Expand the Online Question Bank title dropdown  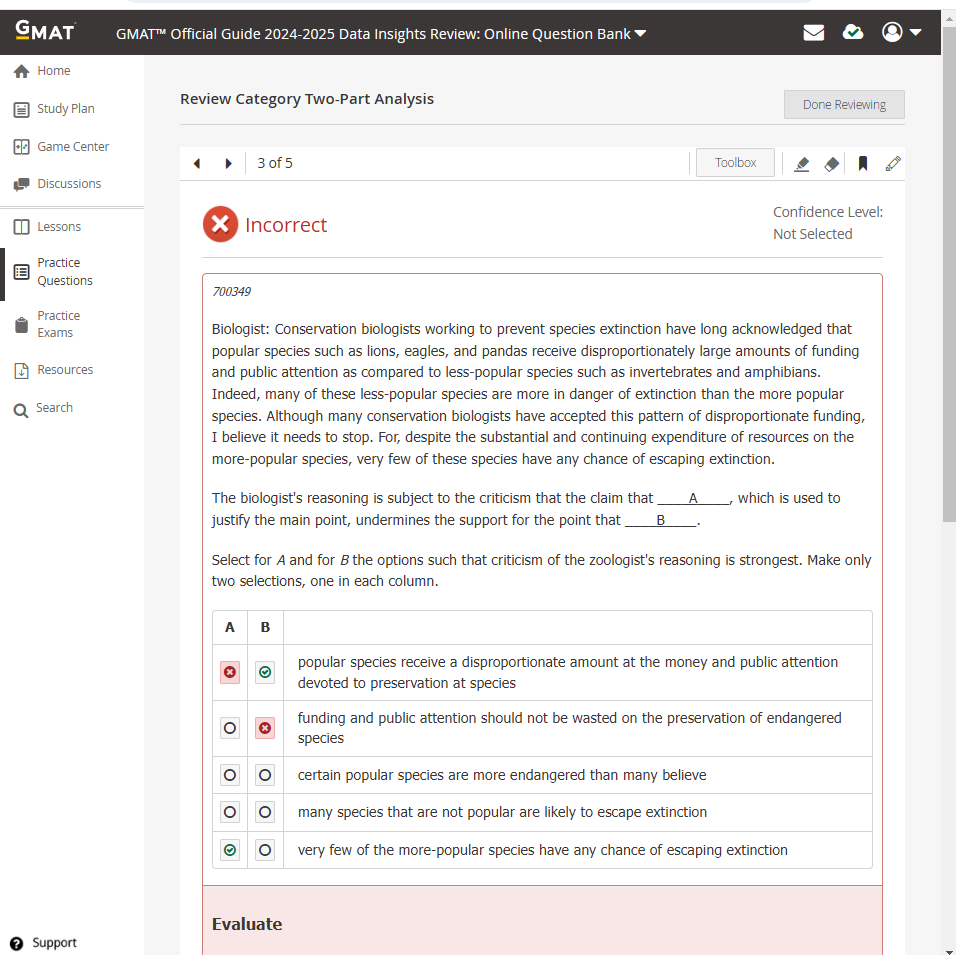click(x=641, y=34)
